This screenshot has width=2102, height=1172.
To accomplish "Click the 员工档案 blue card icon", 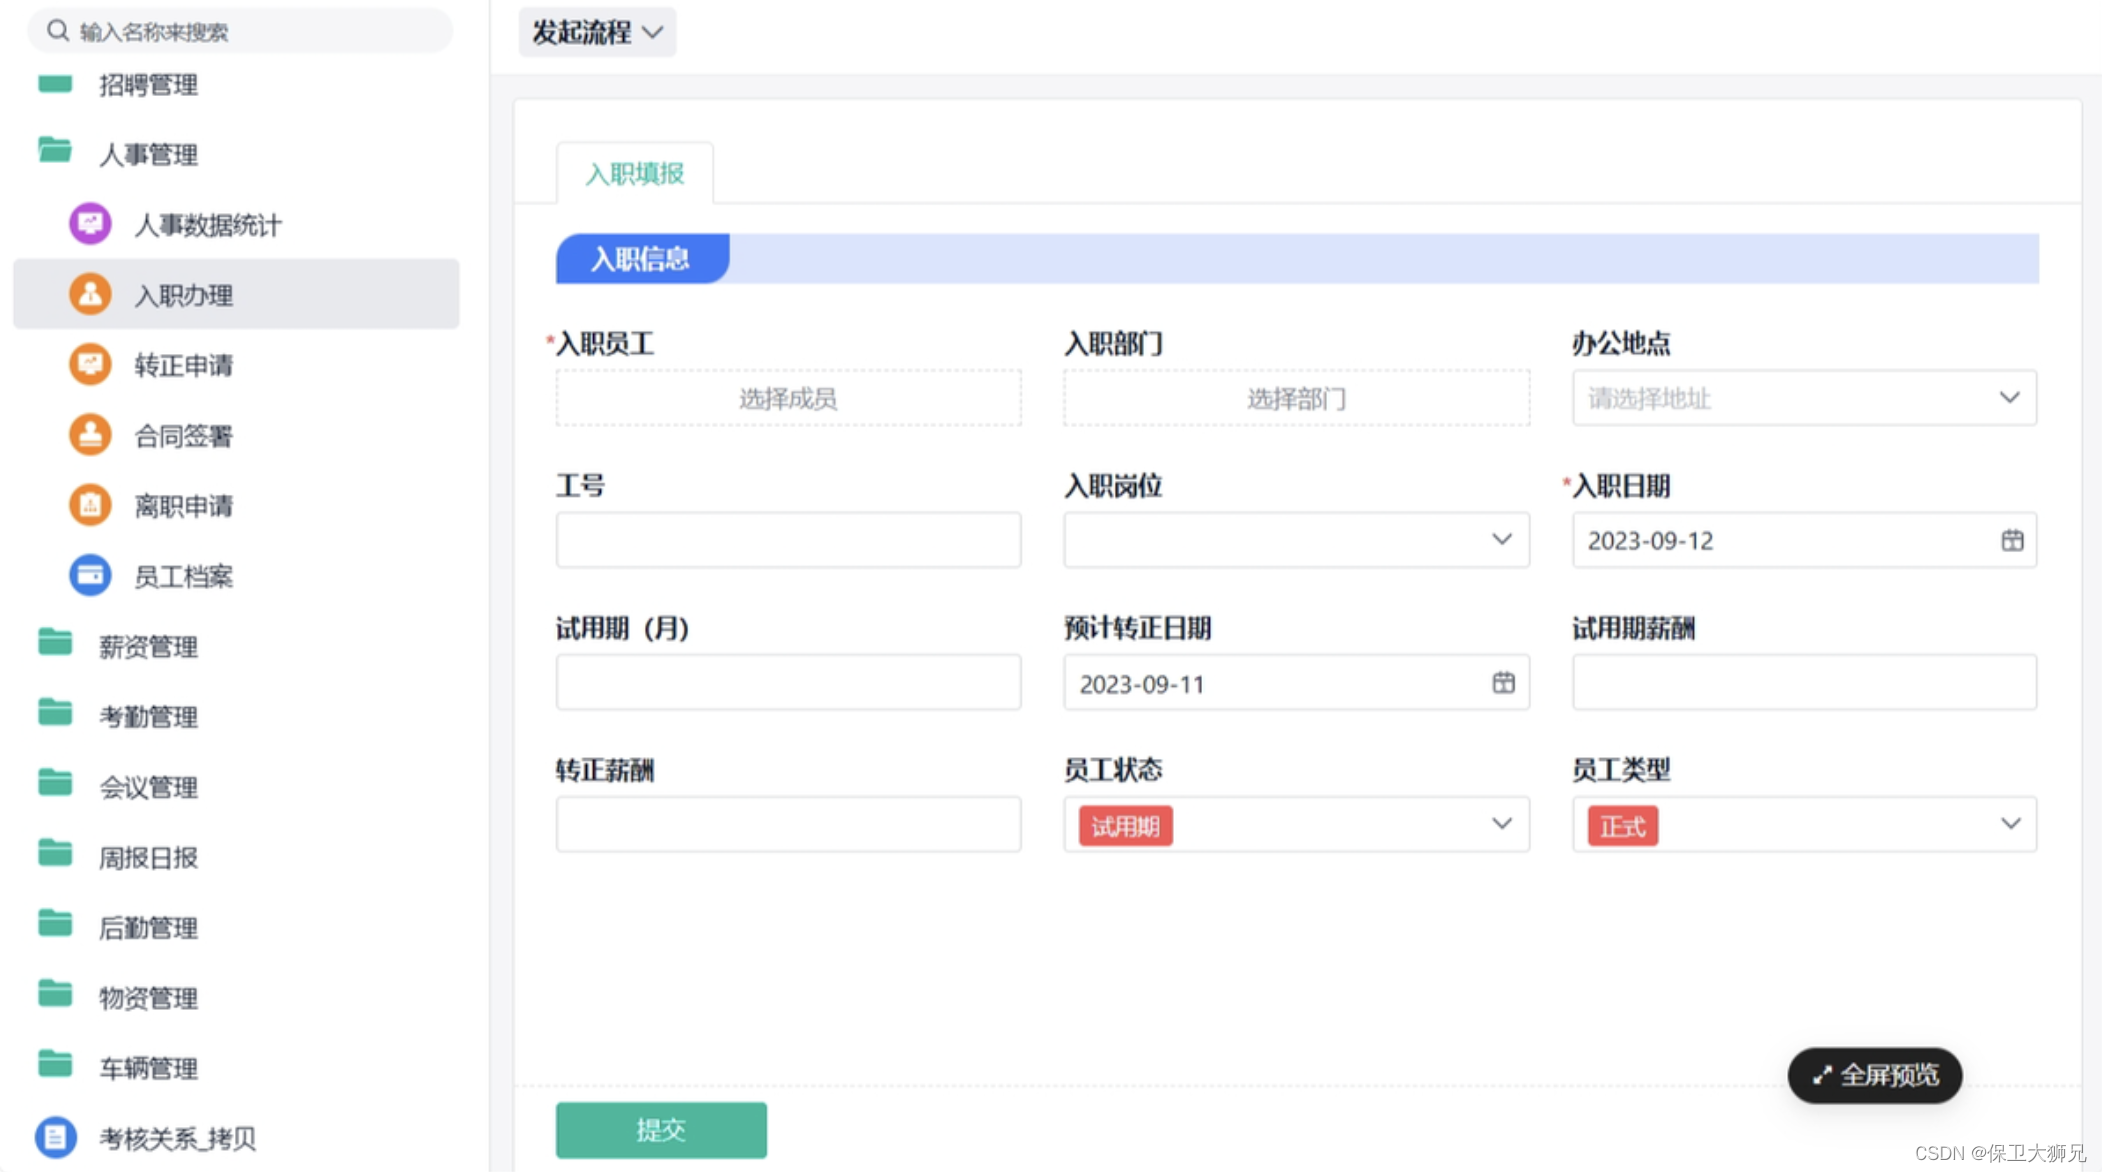I will pyautogui.click(x=90, y=576).
